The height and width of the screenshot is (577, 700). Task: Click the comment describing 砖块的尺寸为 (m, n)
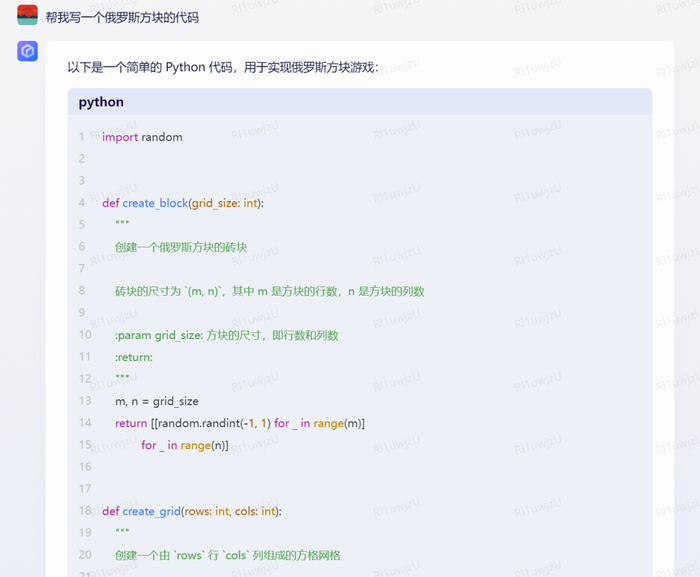pyautogui.click(x=270, y=291)
